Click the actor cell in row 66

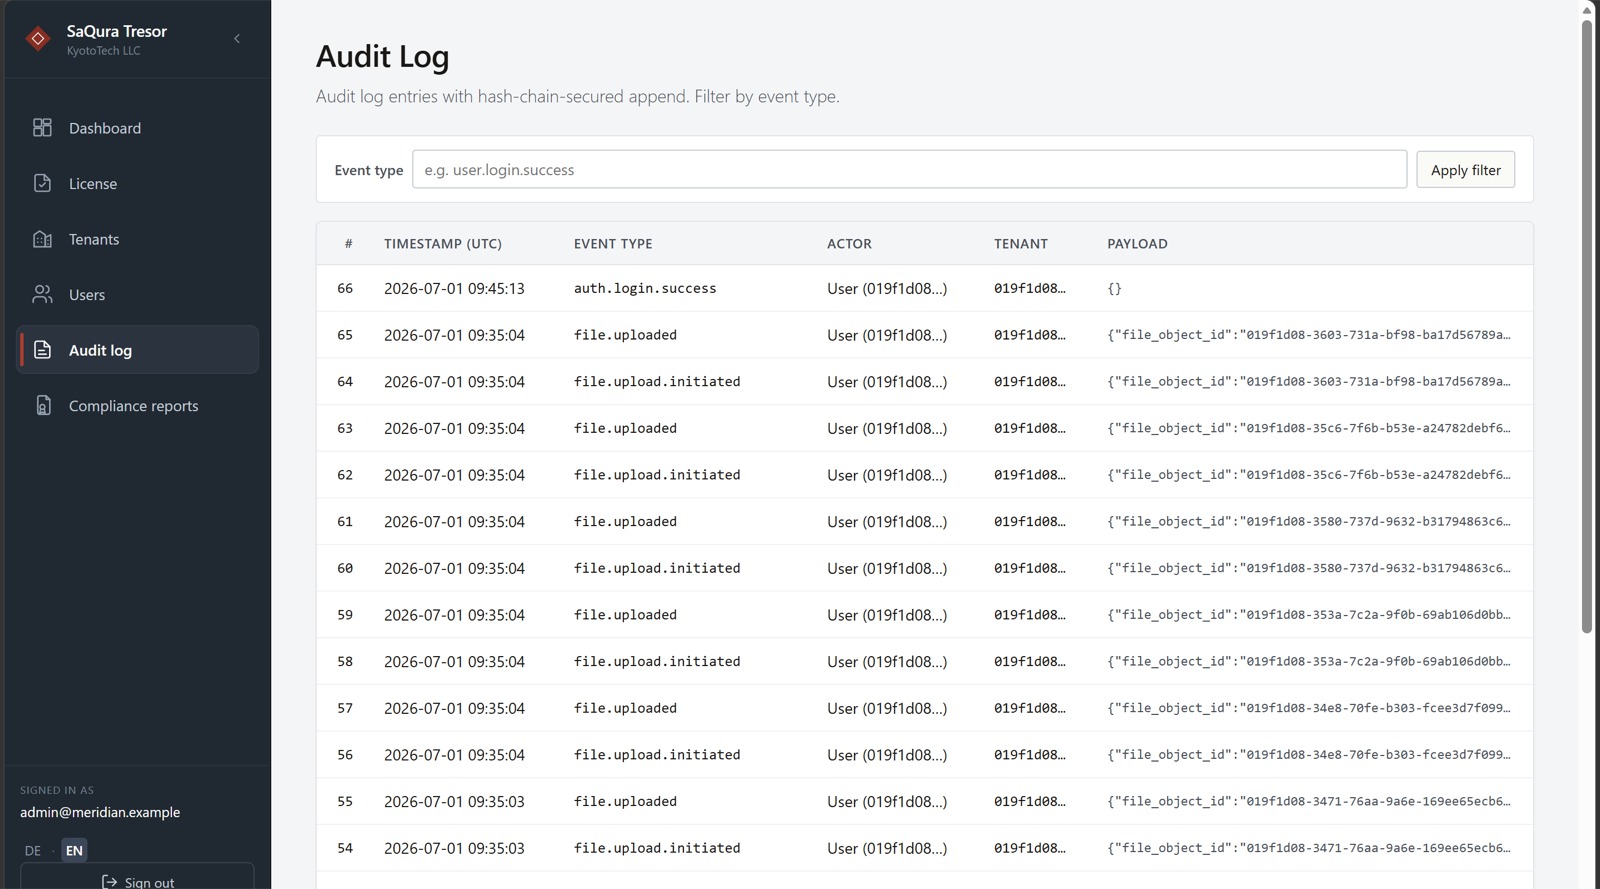click(x=887, y=288)
